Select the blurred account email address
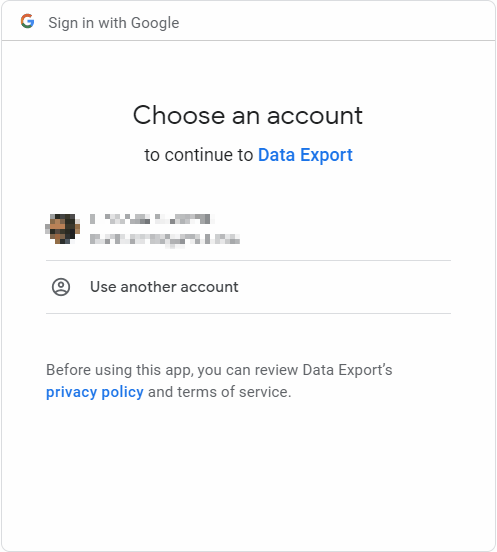 tap(165, 240)
